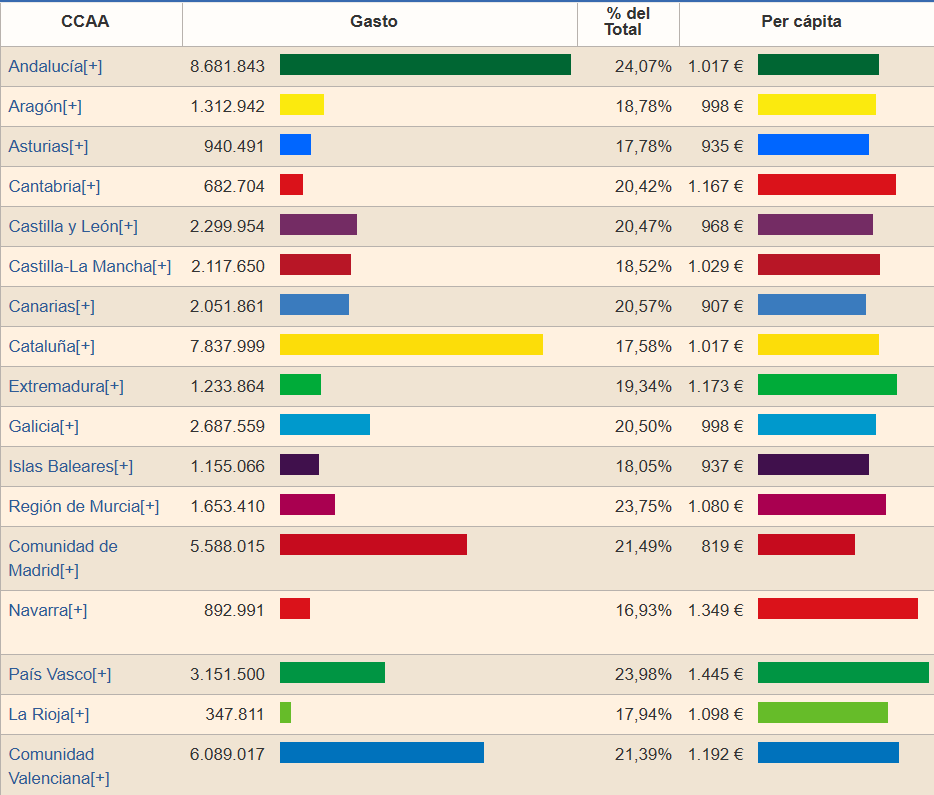
Task: Open the Castilla-La Mancha link
Action: coord(89,266)
